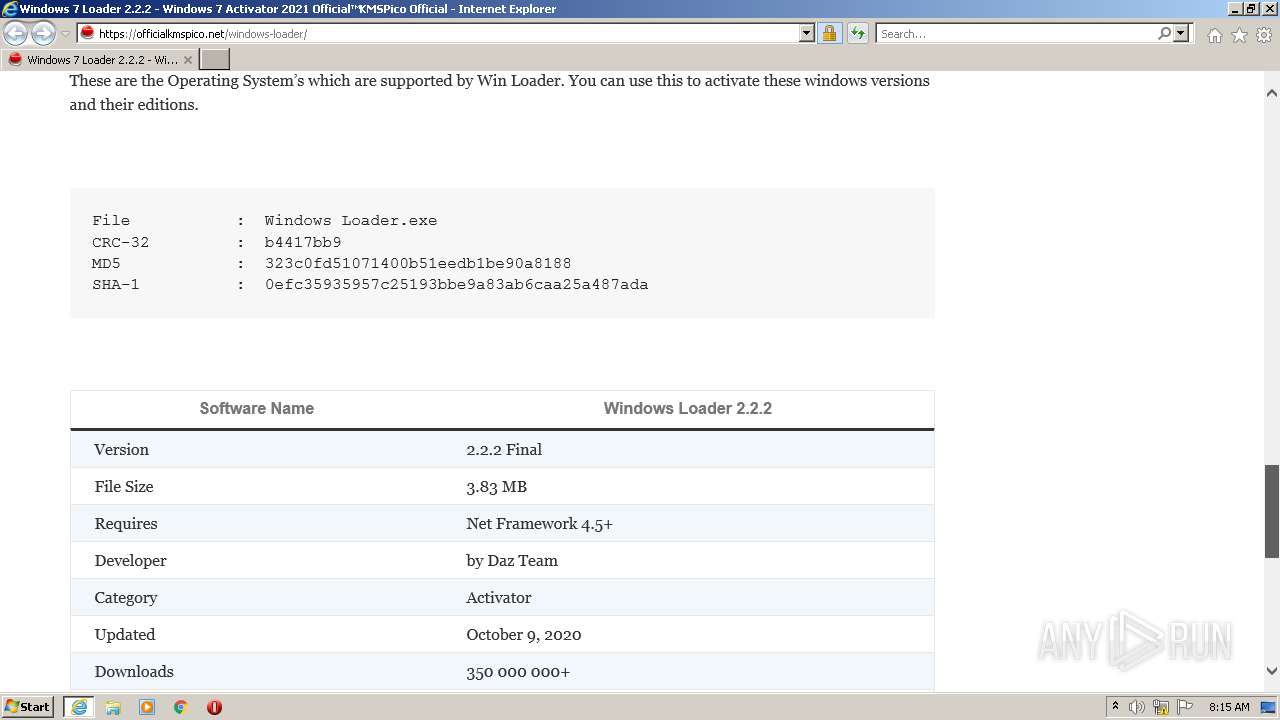
Task: Click the Updated row label
Action: (x=125, y=634)
